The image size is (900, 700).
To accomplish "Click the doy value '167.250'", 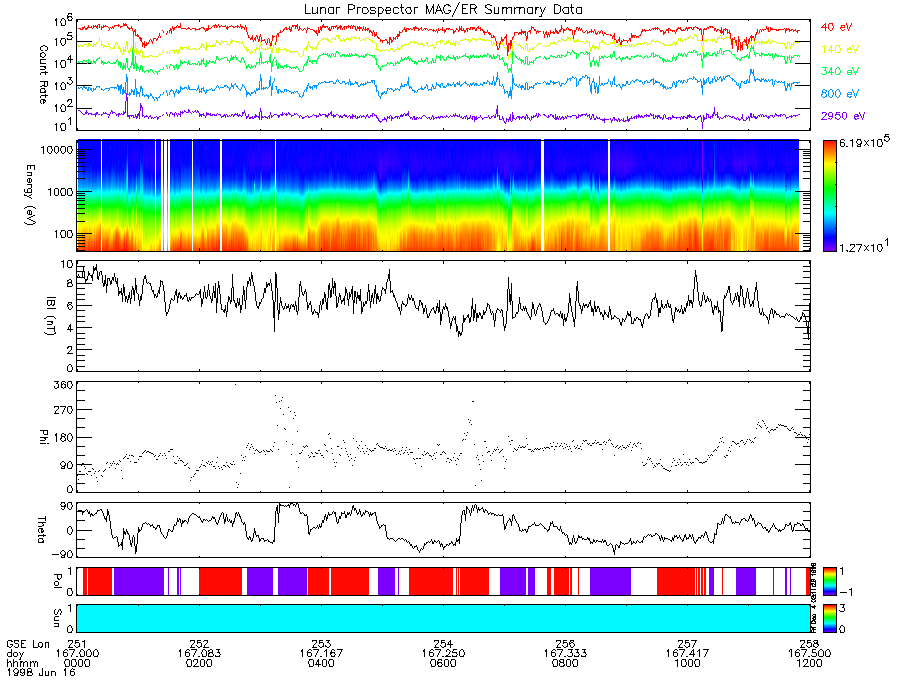I will 443,654.
